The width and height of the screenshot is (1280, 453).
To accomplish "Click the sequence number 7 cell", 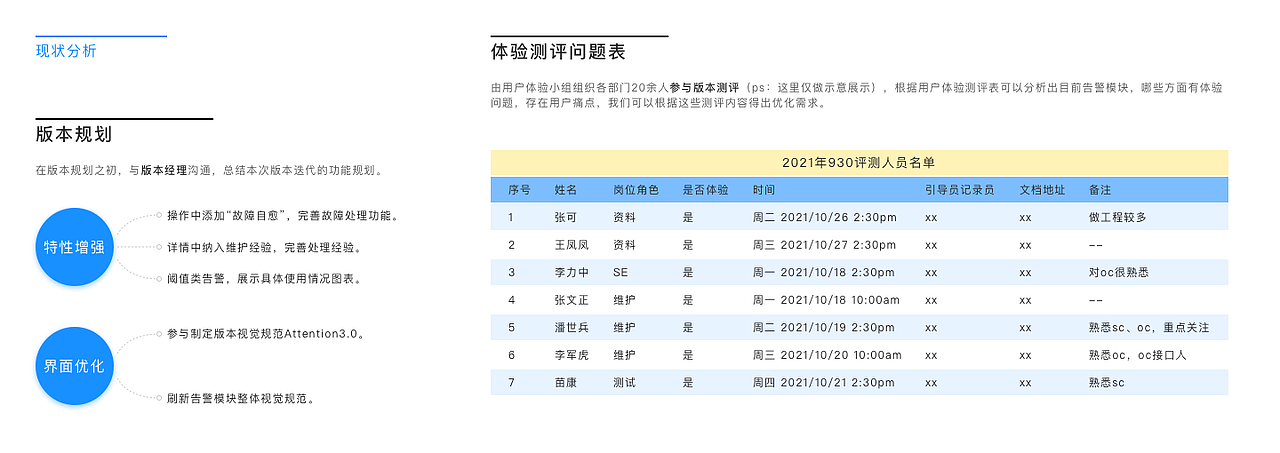I will (x=511, y=382).
